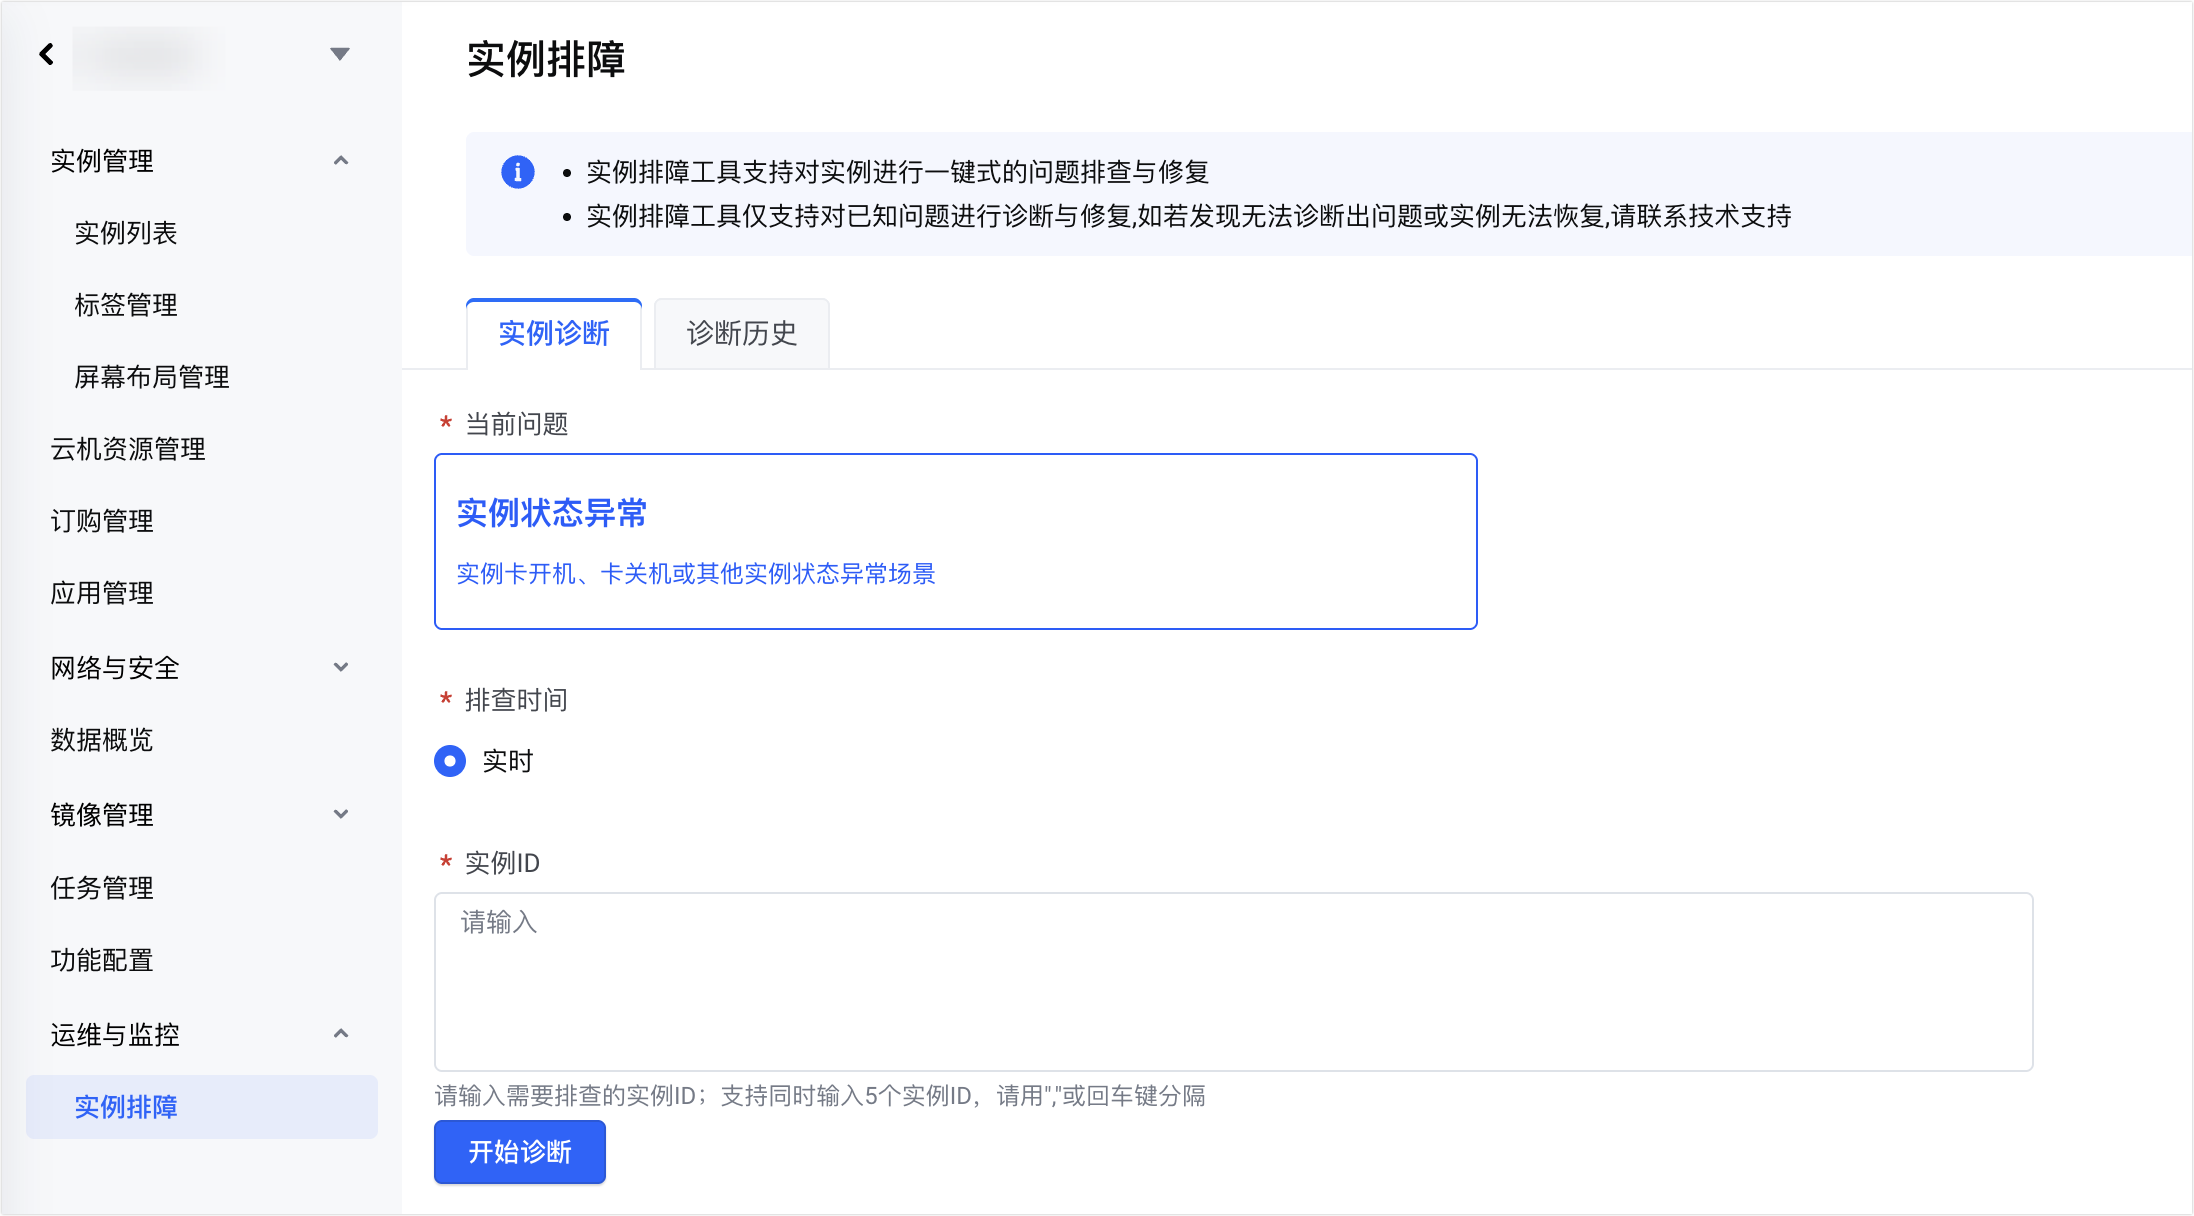Expand the 镜像管理 menu section

point(341,814)
